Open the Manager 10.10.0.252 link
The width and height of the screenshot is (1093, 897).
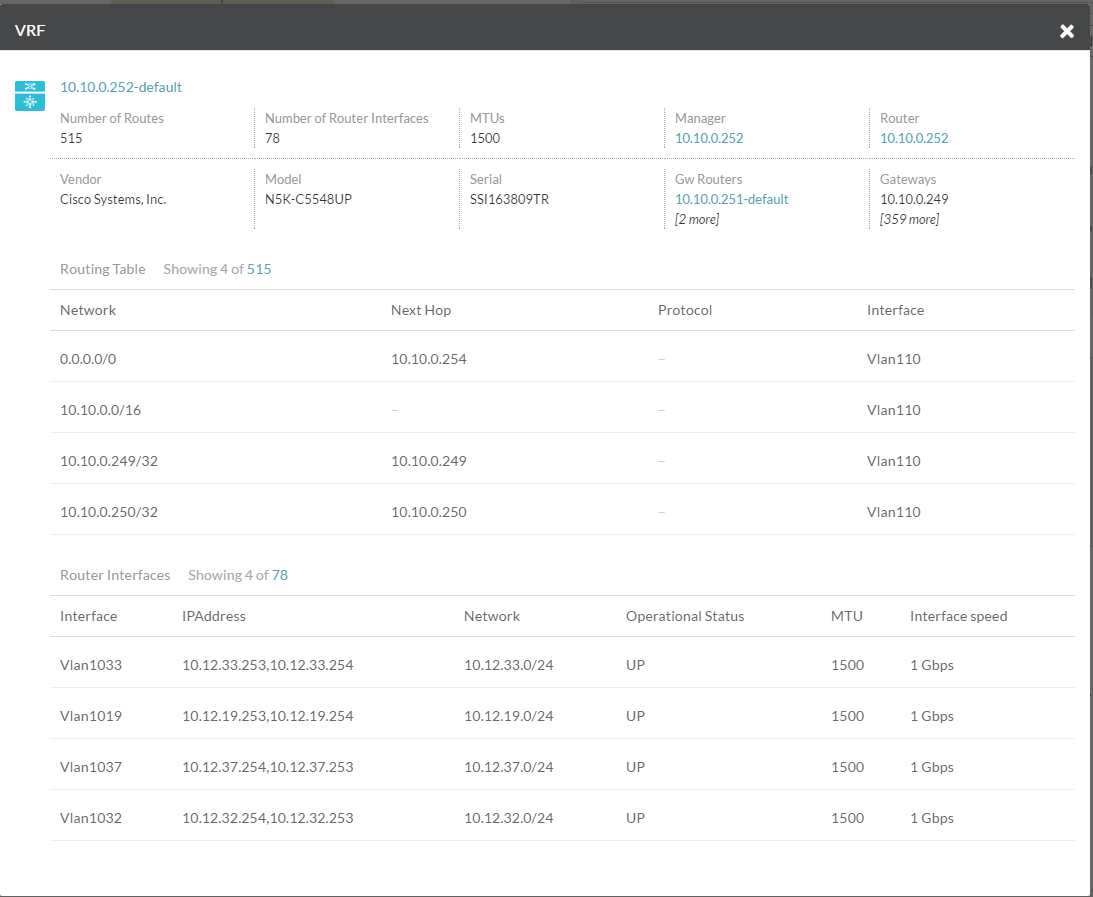pyautogui.click(x=709, y=138)
